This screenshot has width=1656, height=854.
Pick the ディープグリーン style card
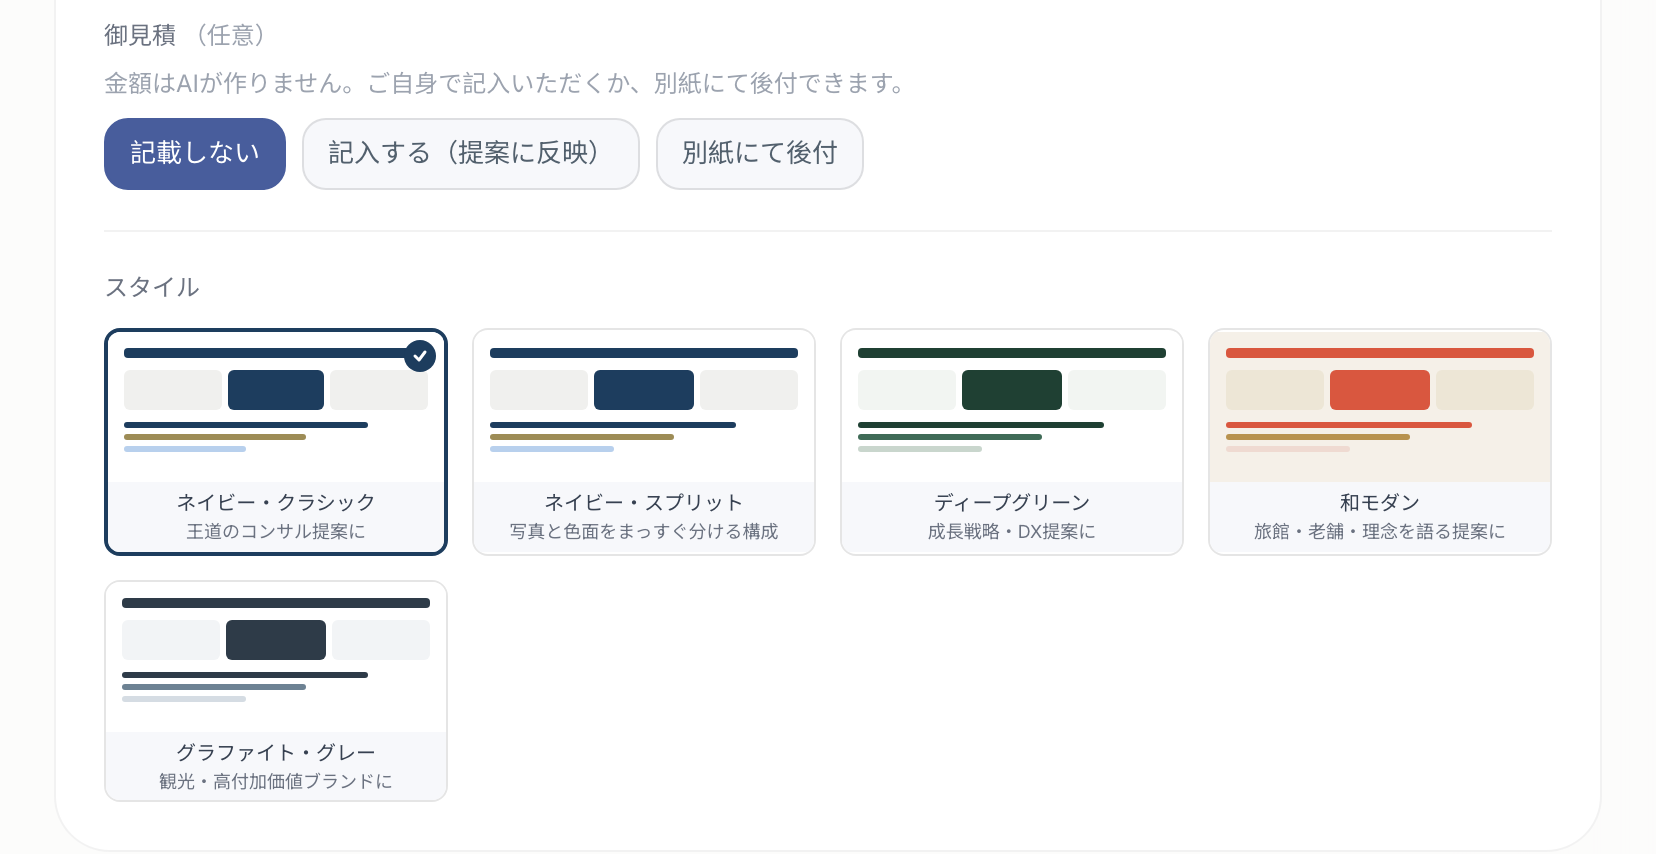[1012, 442]
